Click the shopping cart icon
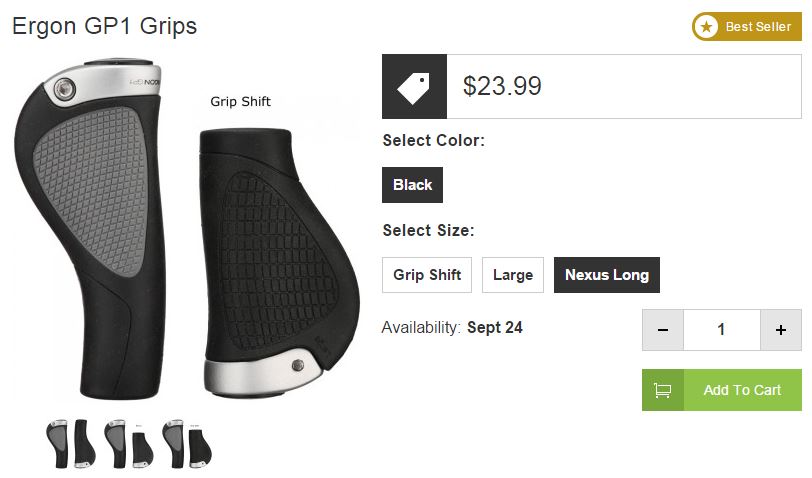 pyautogui.click(x=662, y=390)
